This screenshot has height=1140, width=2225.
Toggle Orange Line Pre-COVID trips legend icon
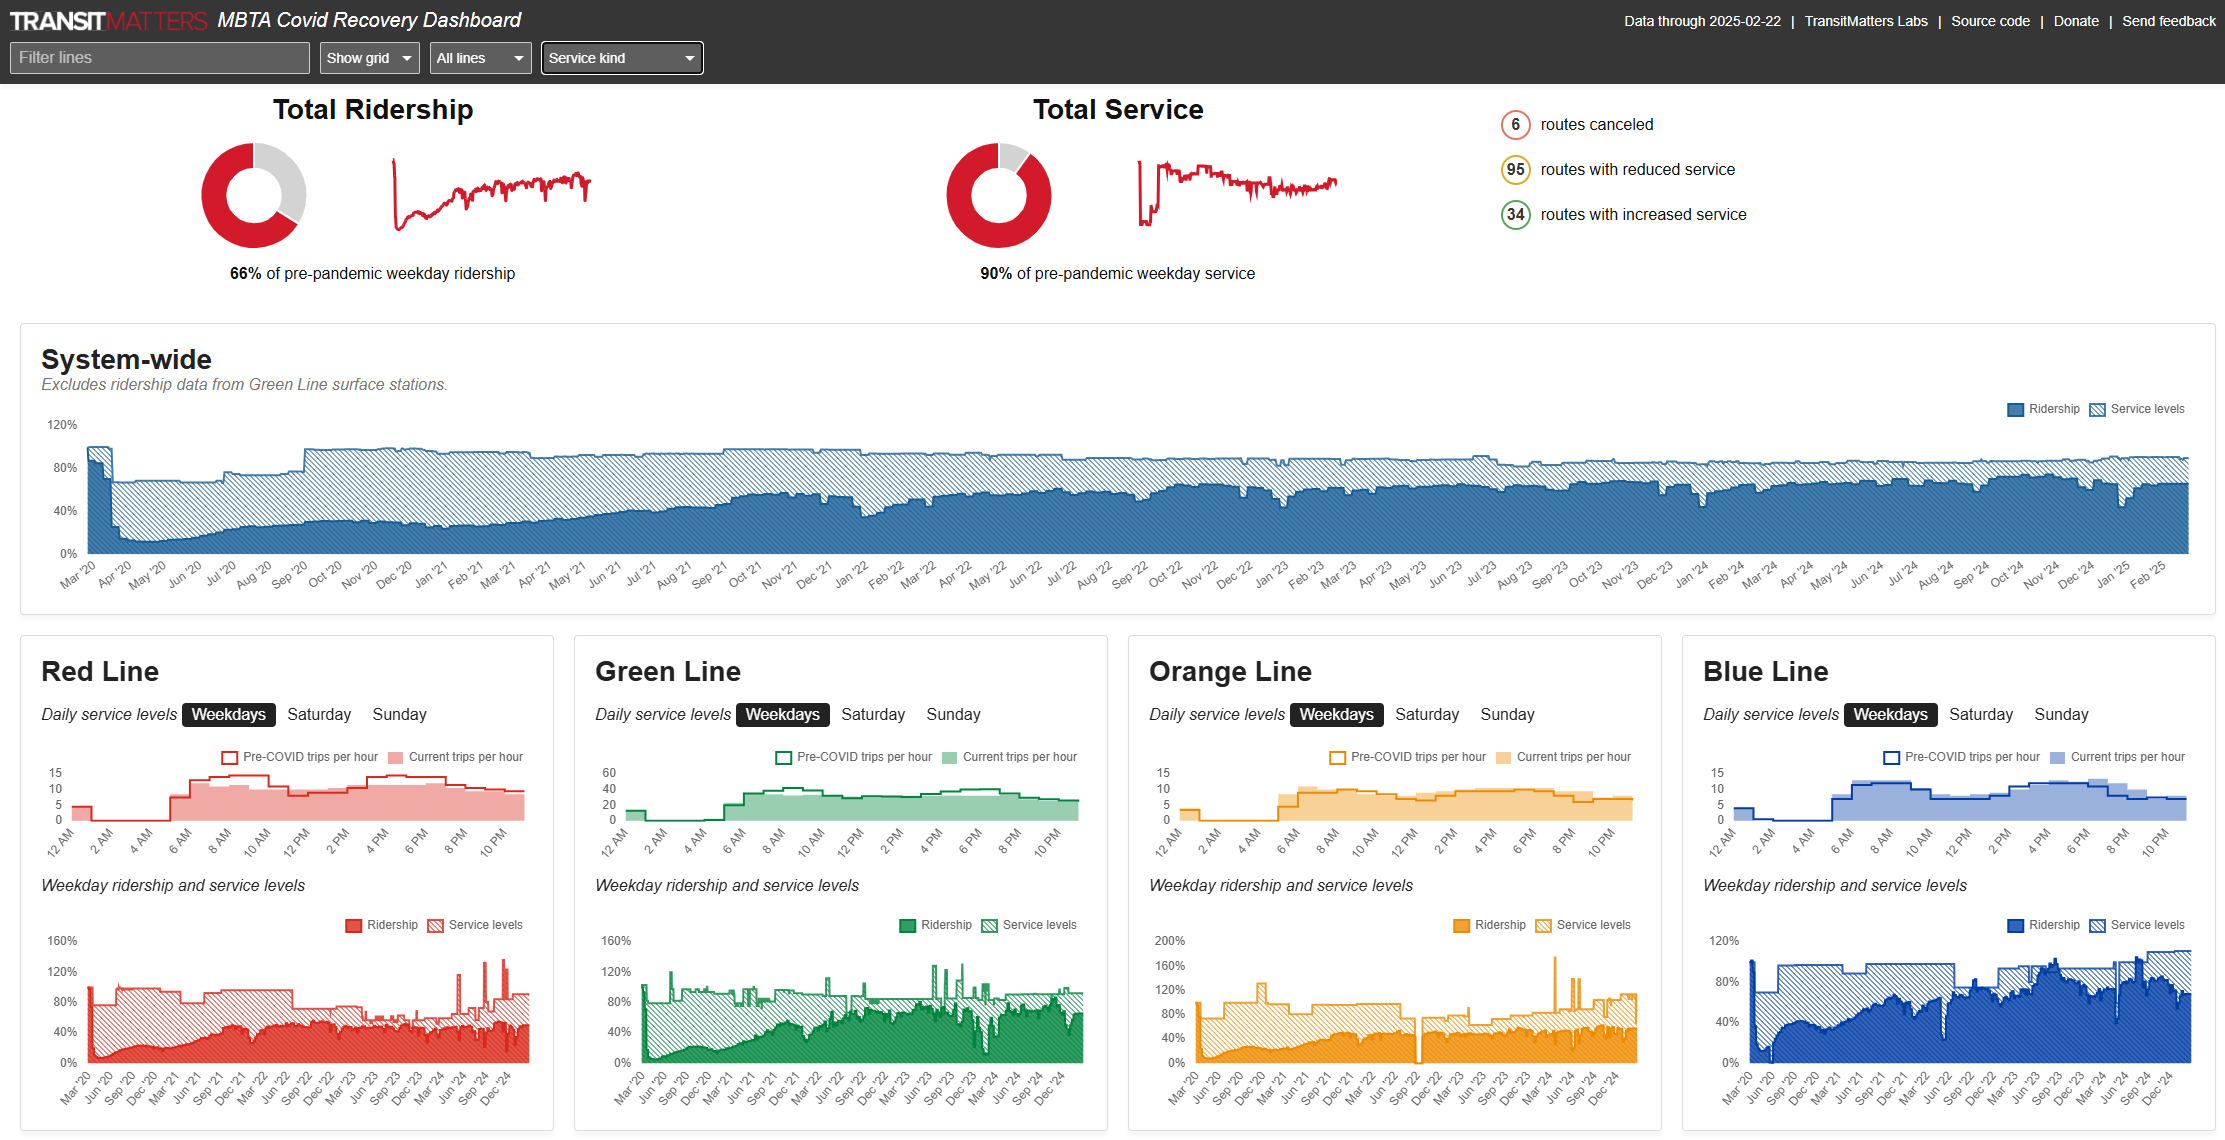pyautogui.click(x=1337, y=758)
